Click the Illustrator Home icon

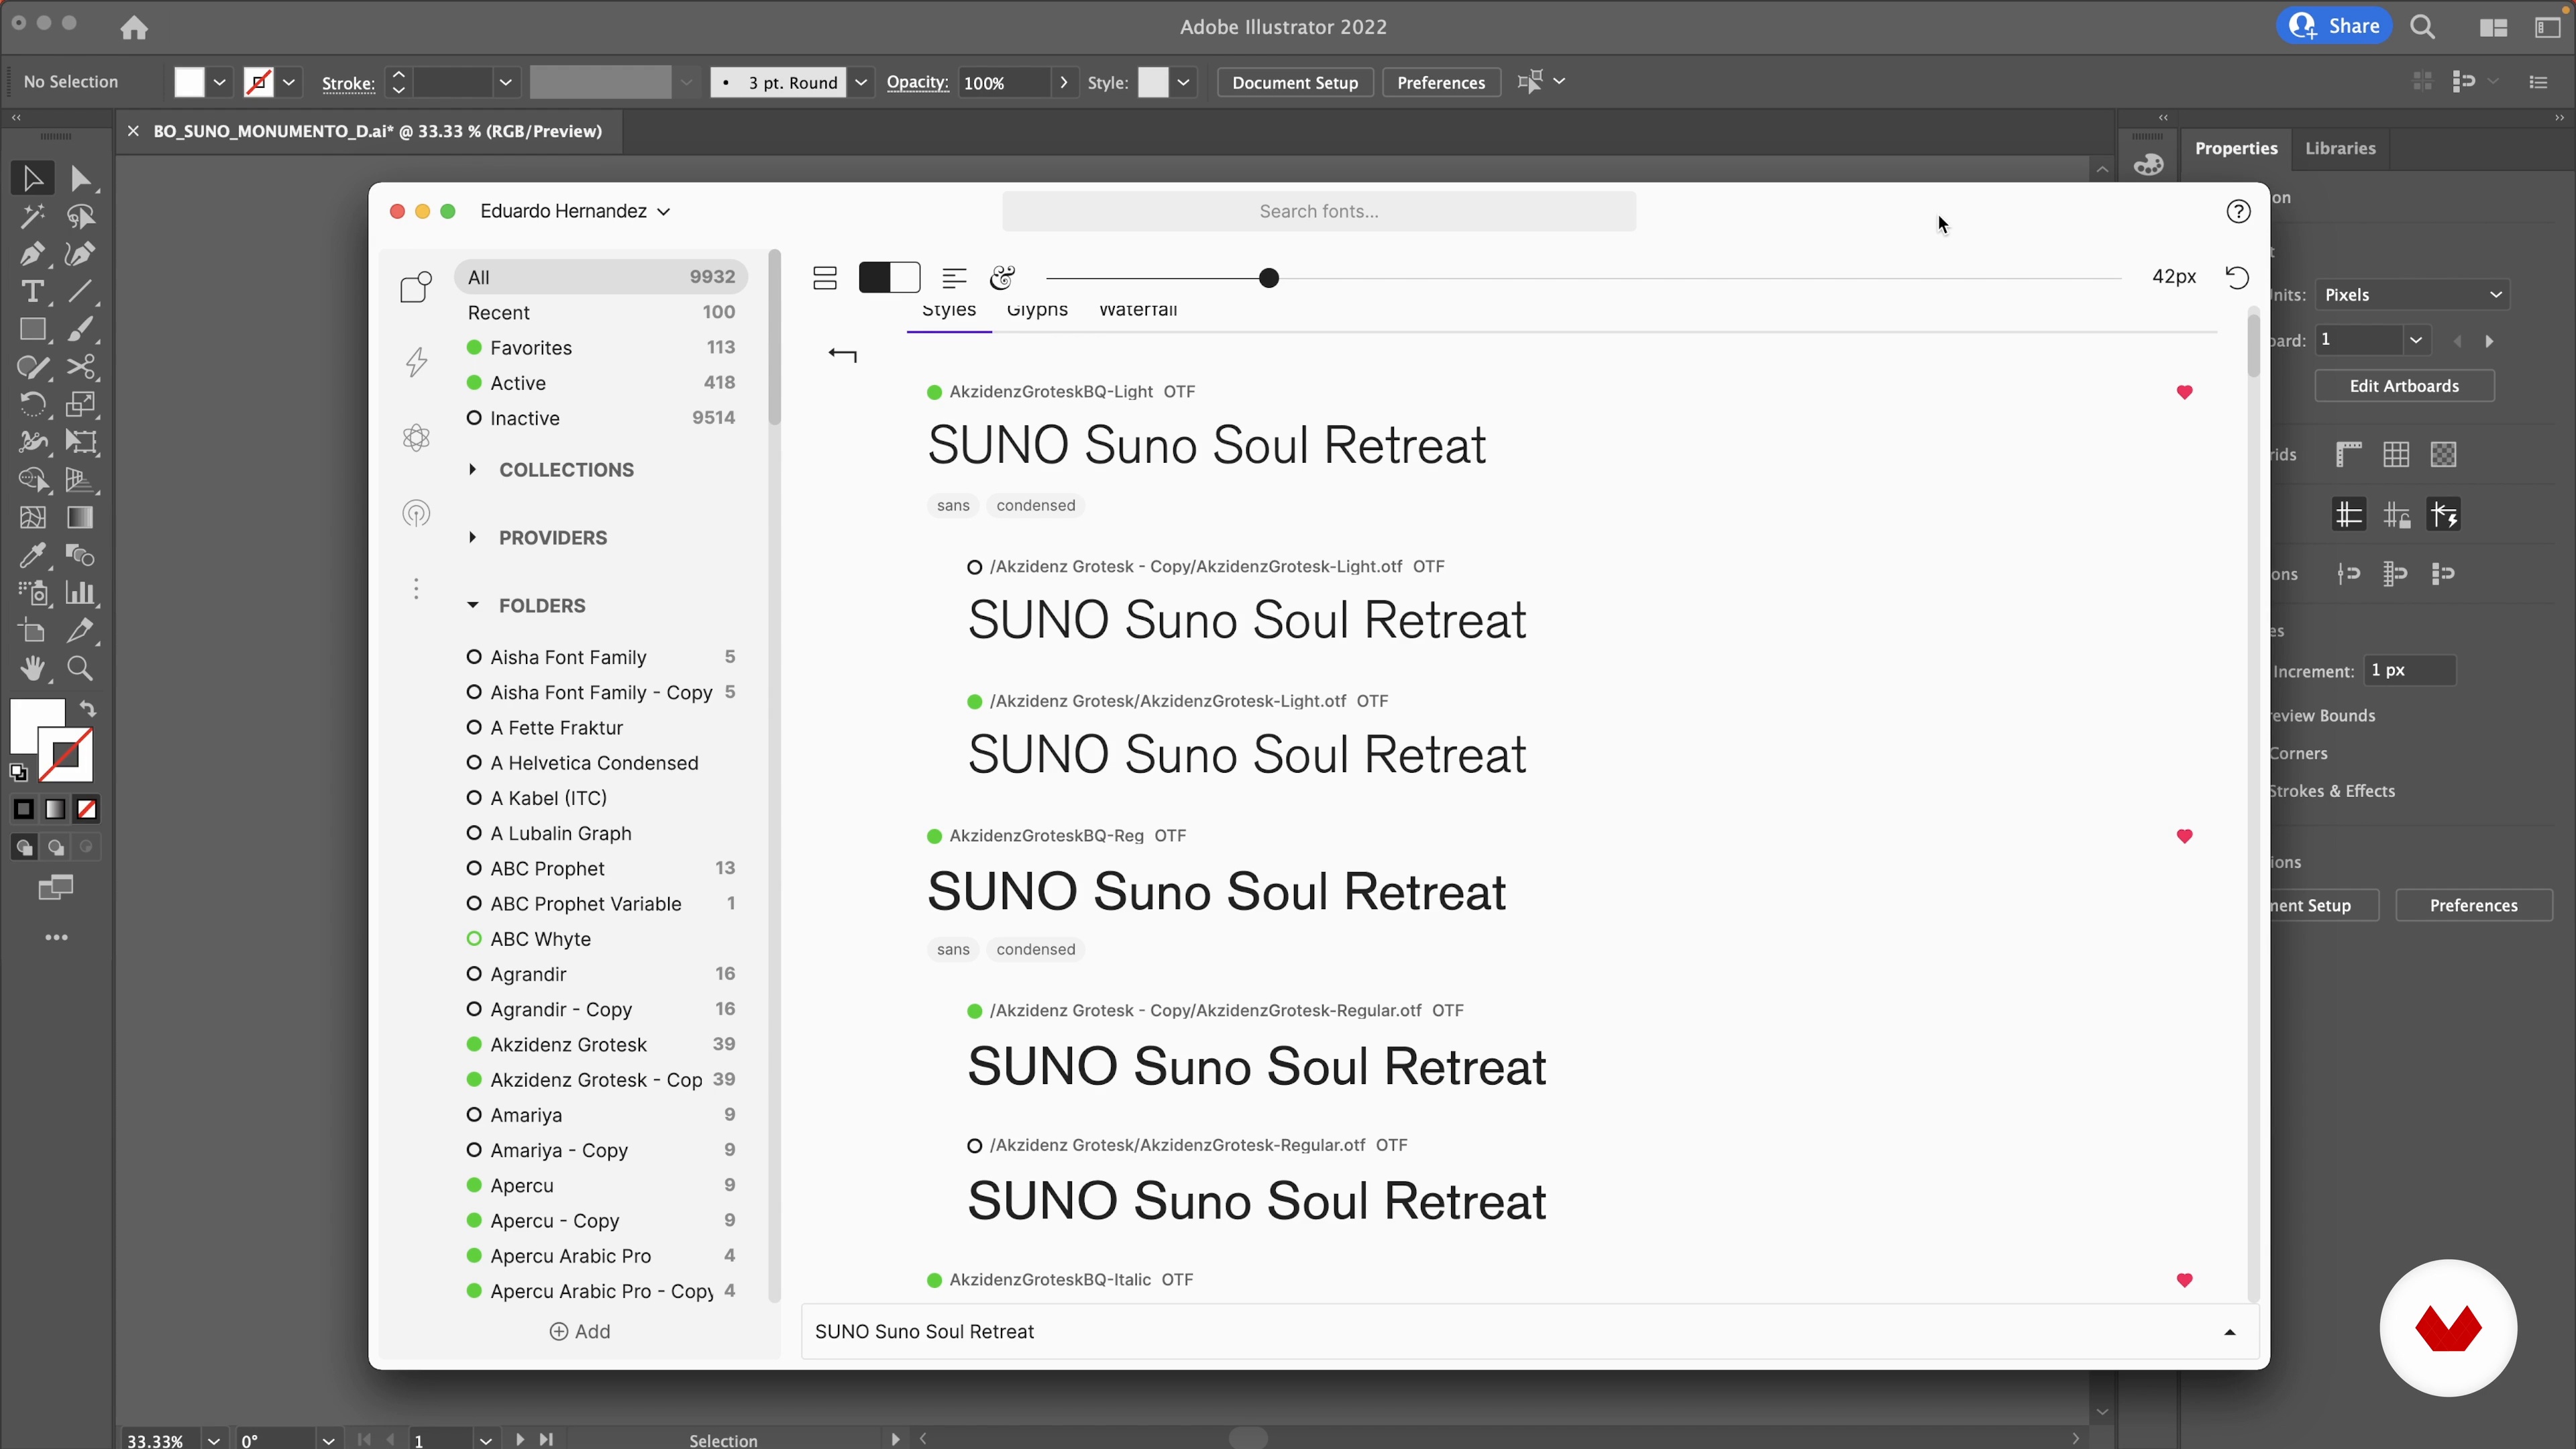(134, 27)
